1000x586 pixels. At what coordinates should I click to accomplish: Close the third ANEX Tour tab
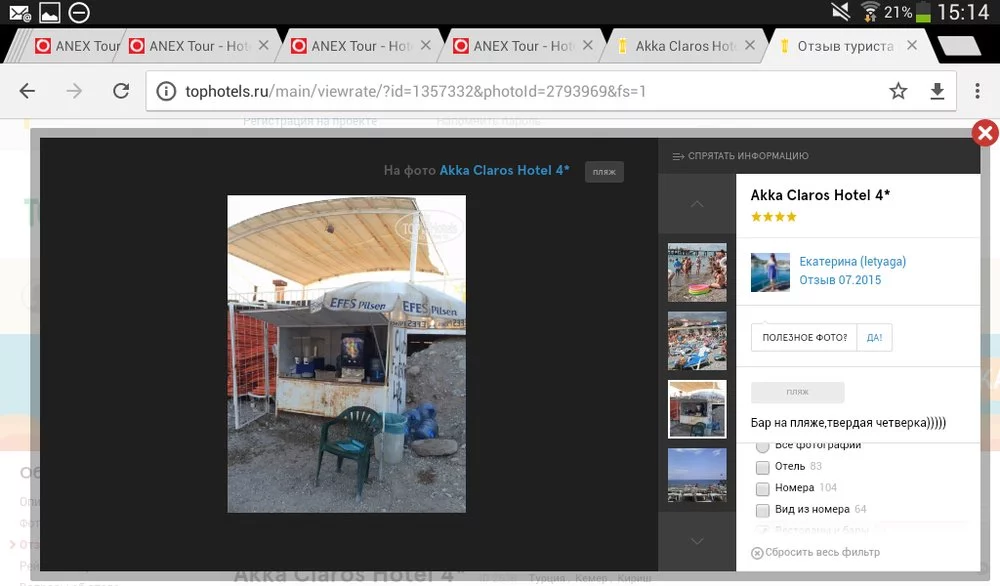pyautogui.click(x=425, y=45)
